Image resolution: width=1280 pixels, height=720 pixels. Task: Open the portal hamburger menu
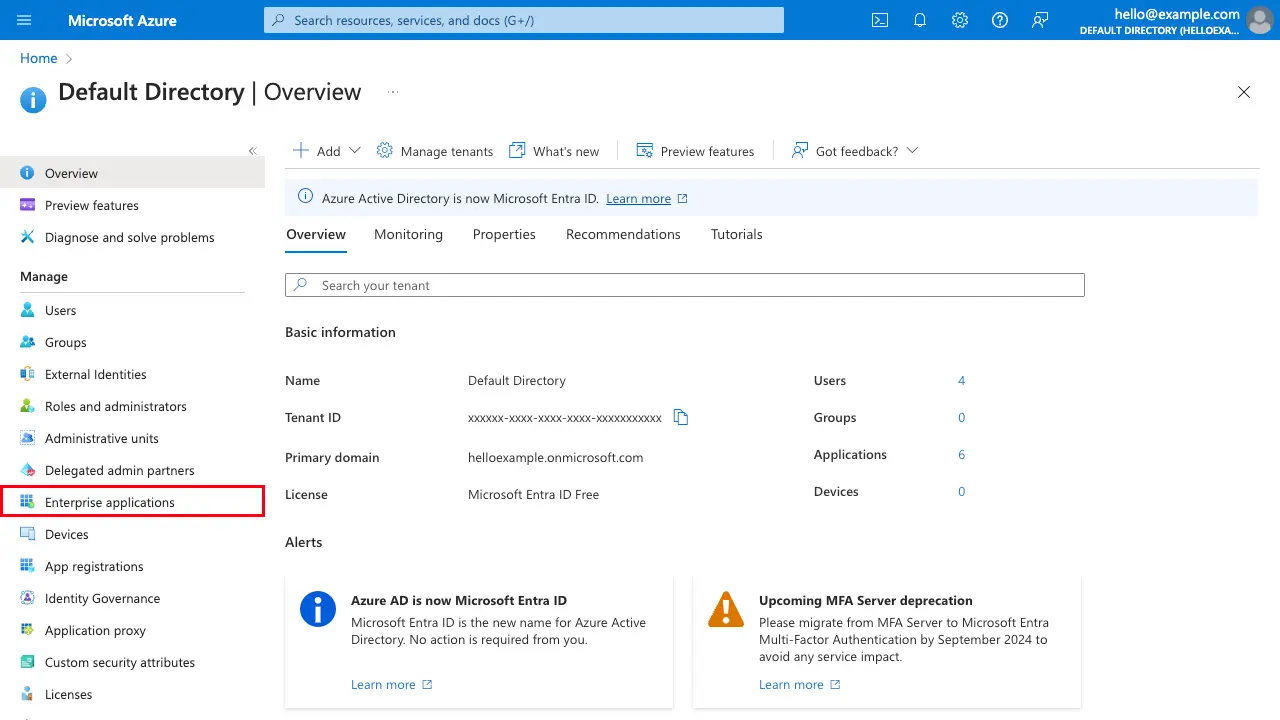[x=24, y=20]
